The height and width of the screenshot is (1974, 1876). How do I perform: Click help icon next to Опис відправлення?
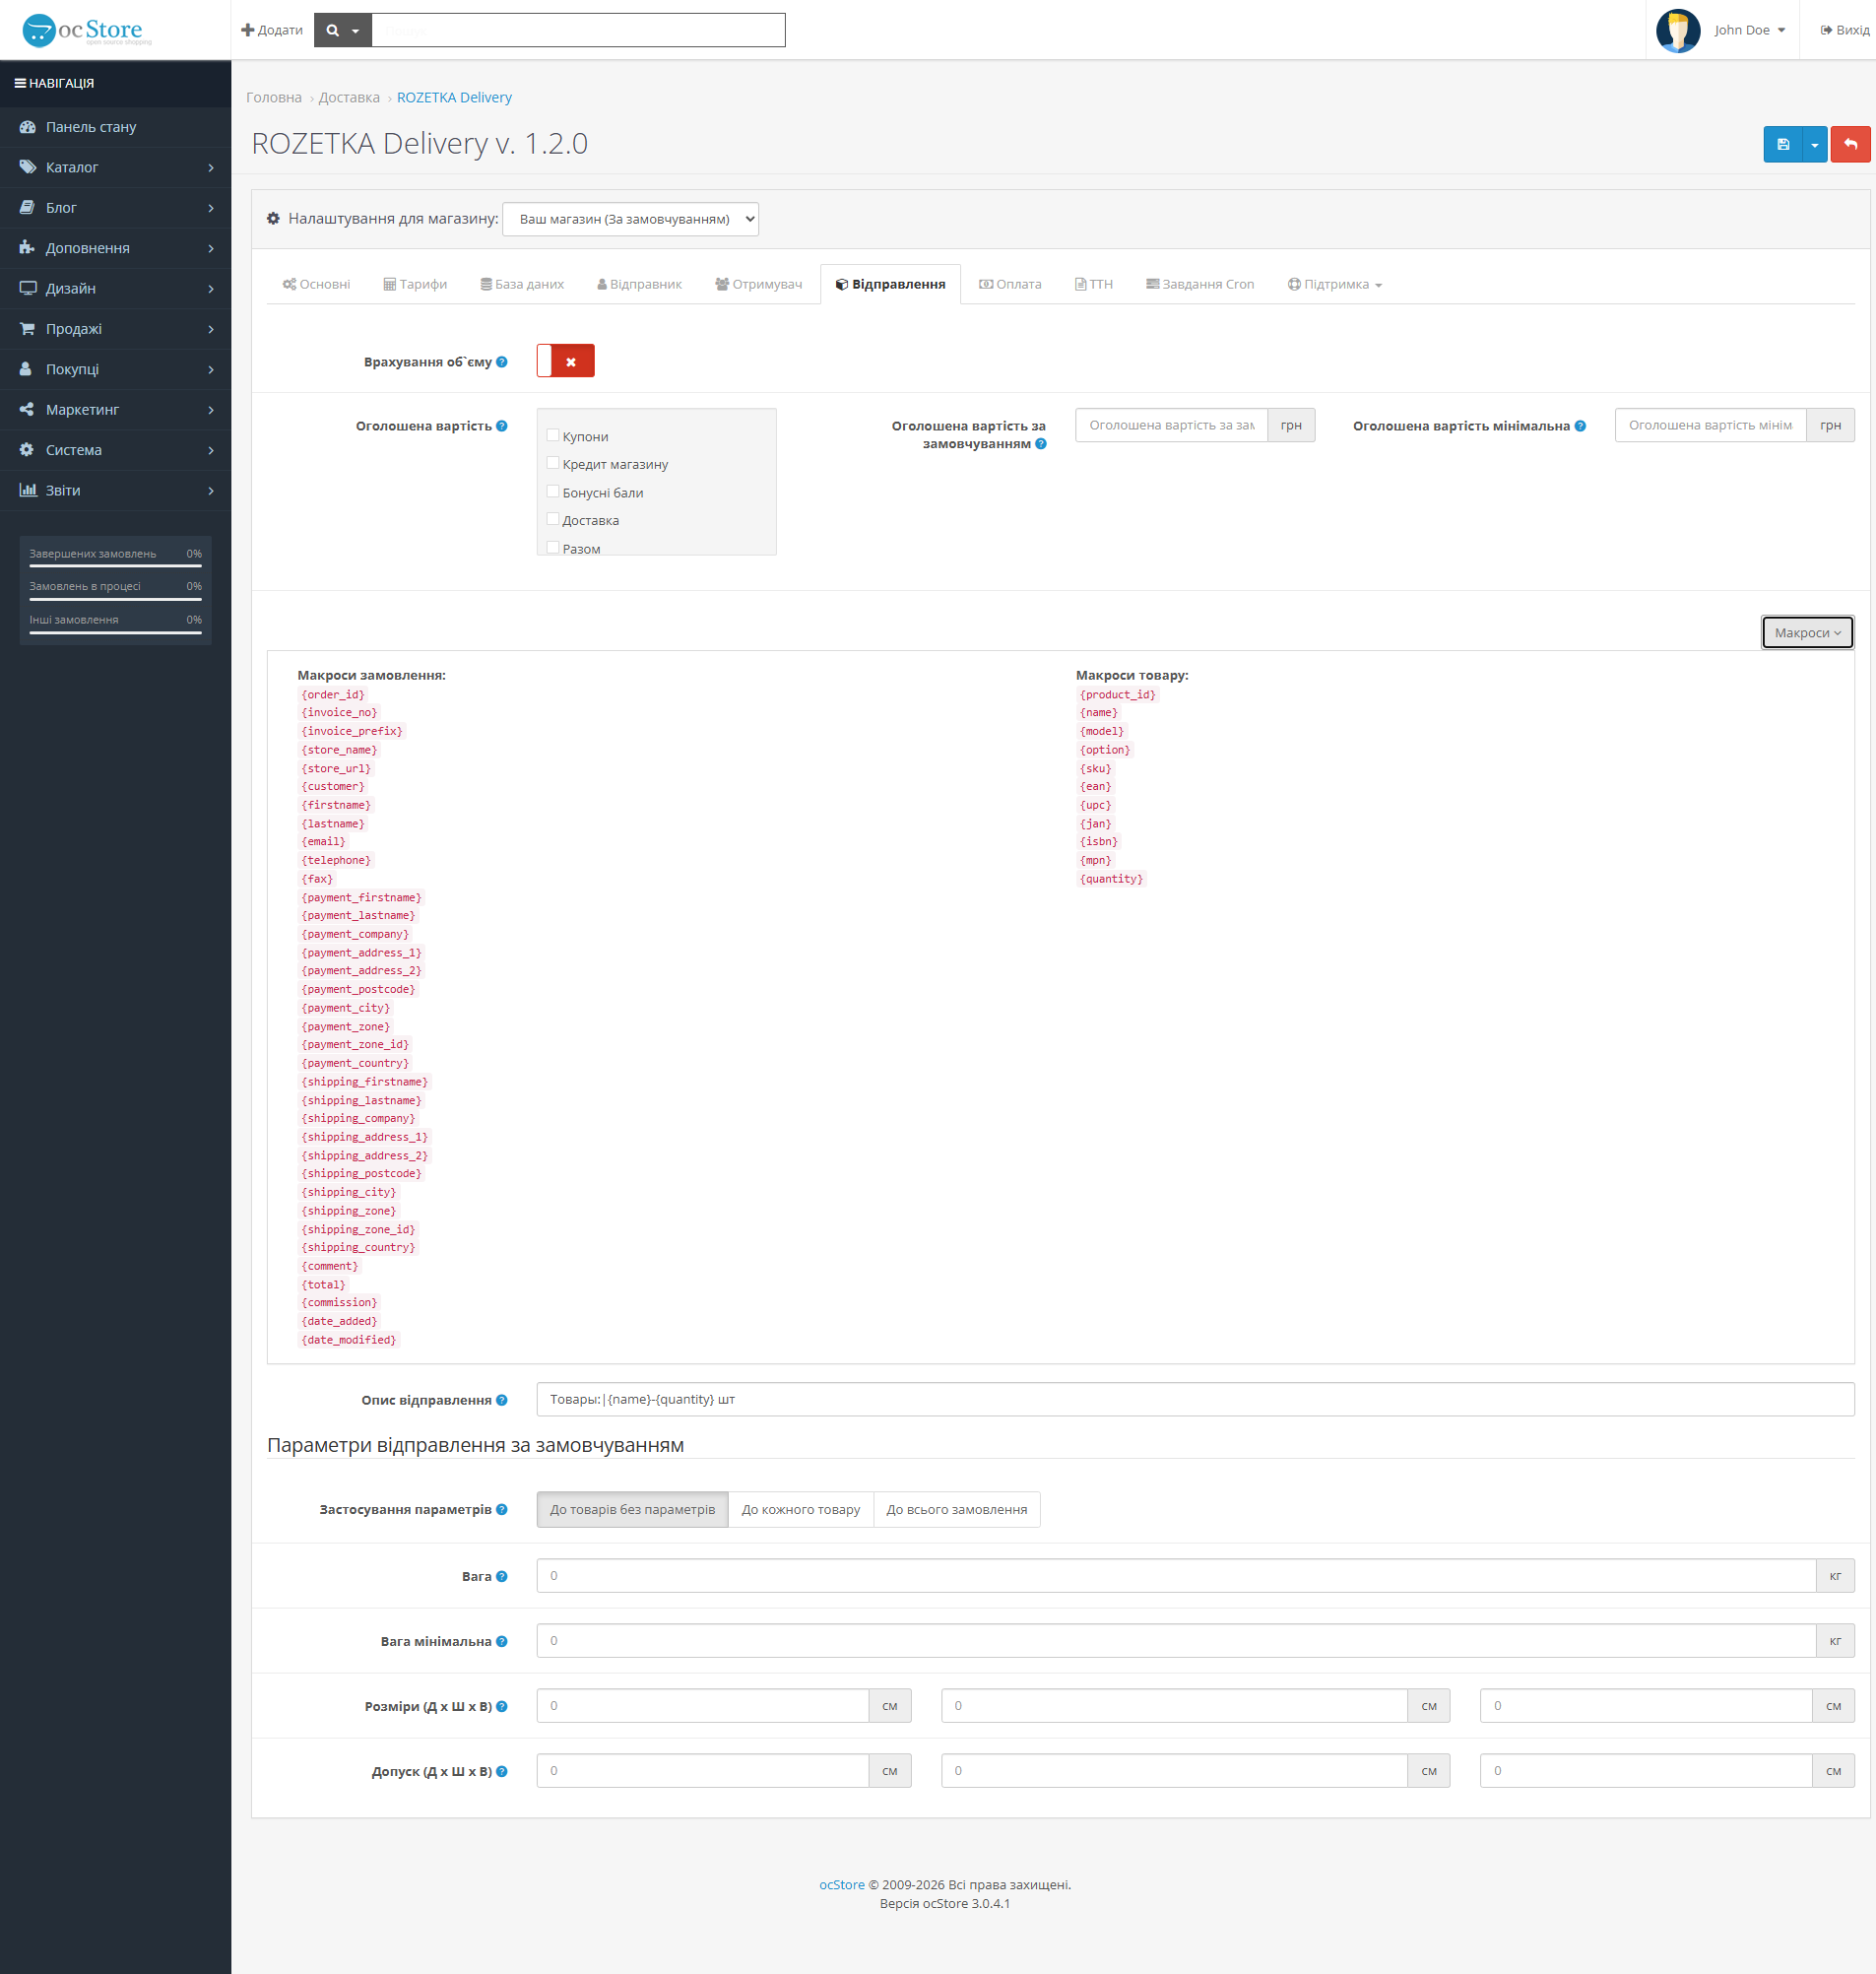502,1400
